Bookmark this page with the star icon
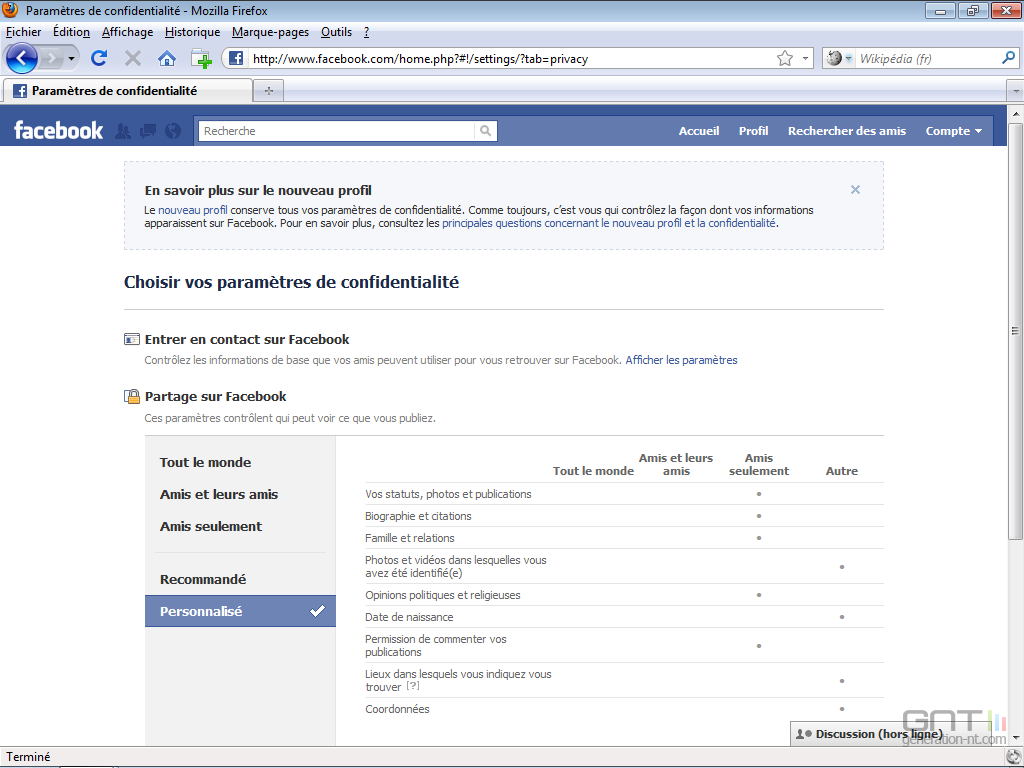1024x768 pixels. tap(785, 59)
